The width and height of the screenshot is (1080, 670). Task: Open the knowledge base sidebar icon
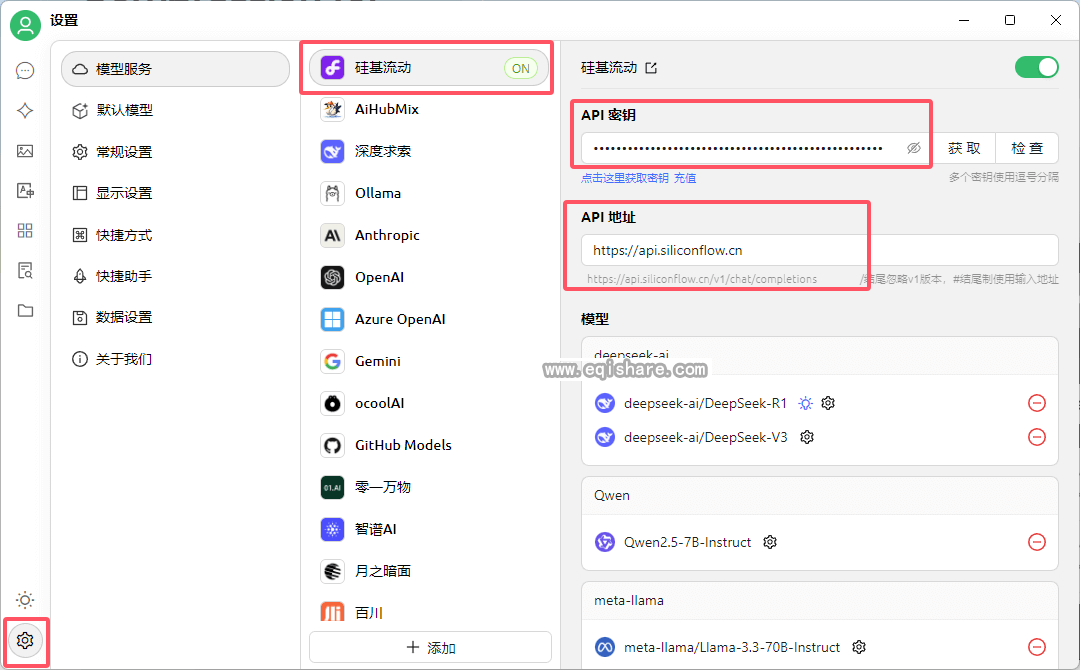click(24, 271)
